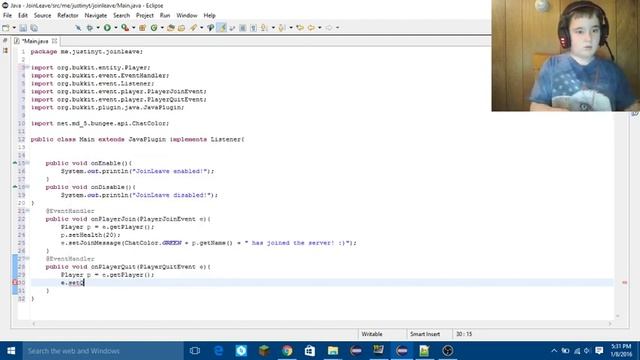Click the External Tools run icon
The width and height of the screenshot is (640, 360).
[x=125, y=28]
